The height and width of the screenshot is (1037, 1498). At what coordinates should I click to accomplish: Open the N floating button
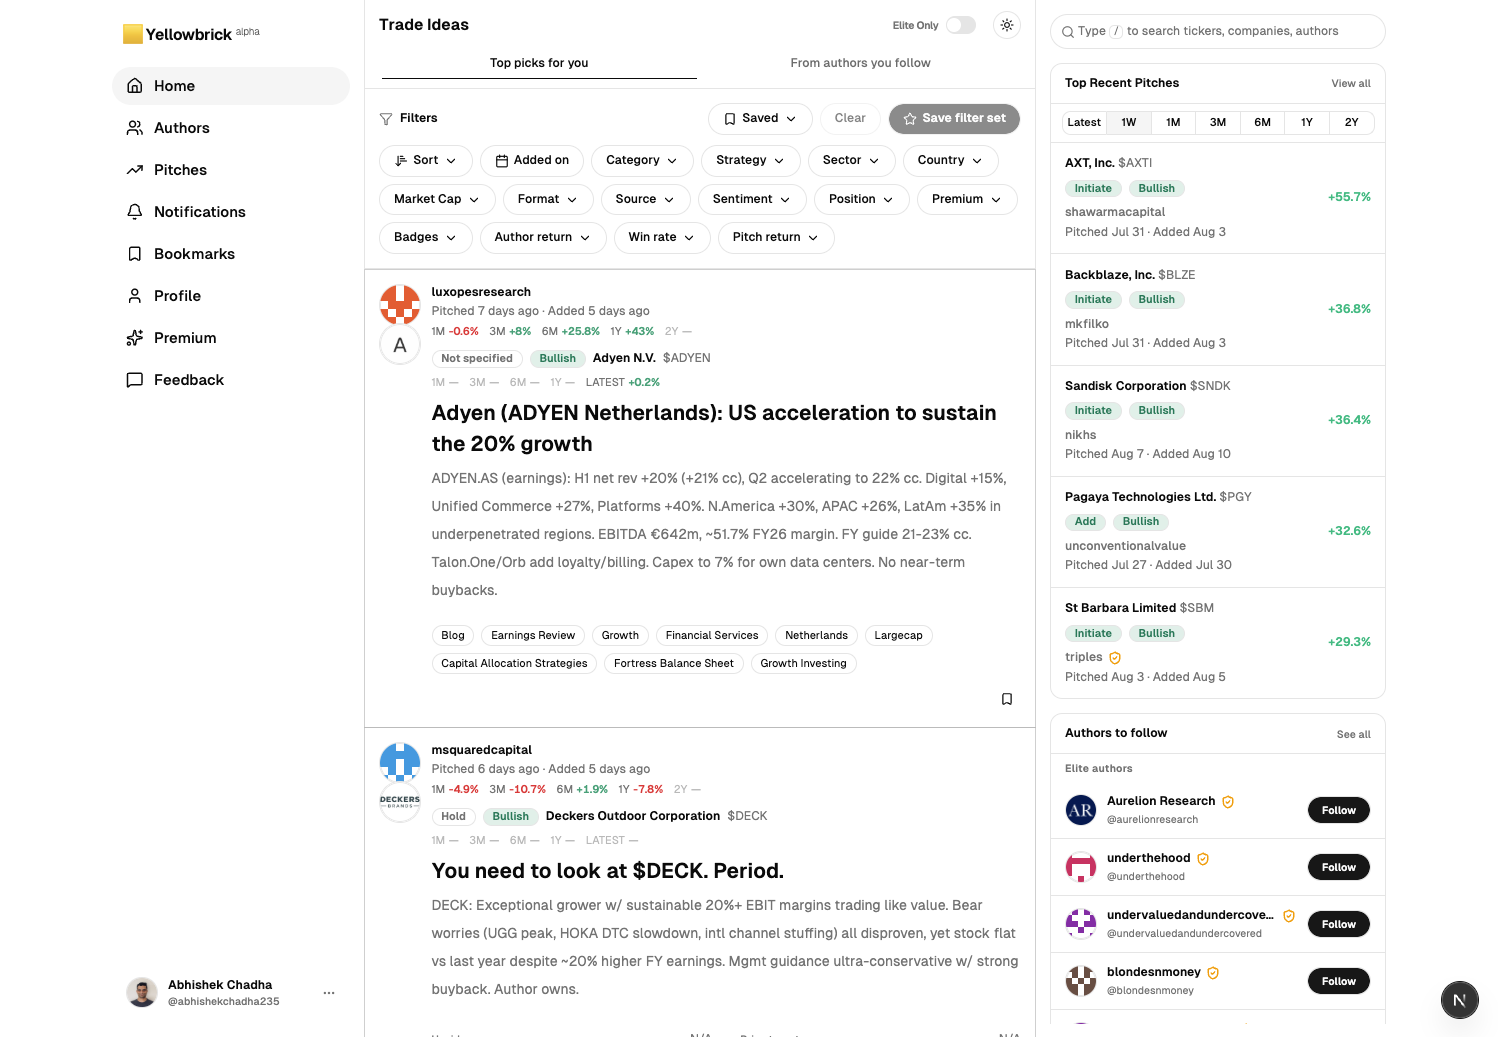(x=1460, y=999)
